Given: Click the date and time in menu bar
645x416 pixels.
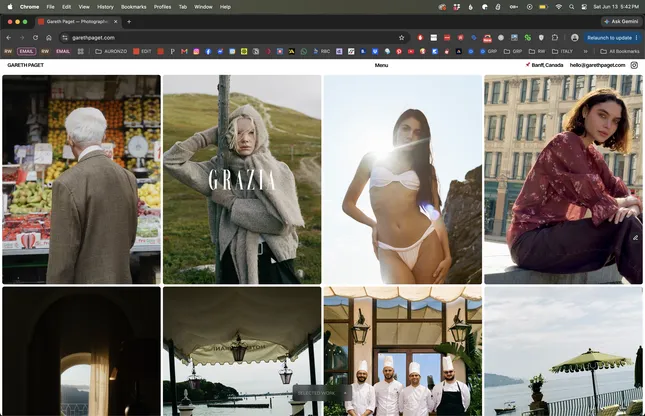Looking at the screenshot, I should pos(616,7).
